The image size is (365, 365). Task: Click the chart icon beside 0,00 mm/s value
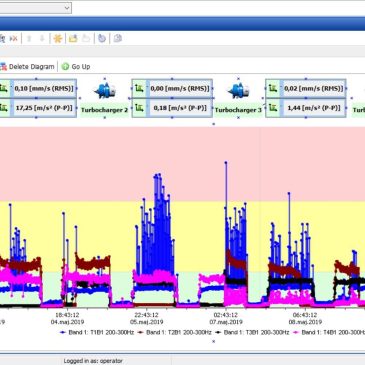tap(139, 89)
